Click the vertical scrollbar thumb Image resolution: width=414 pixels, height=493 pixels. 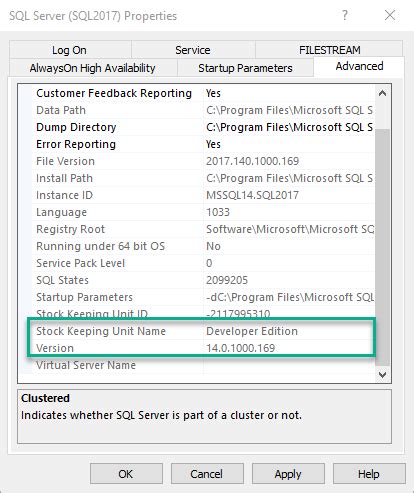[x=382, y=247]
